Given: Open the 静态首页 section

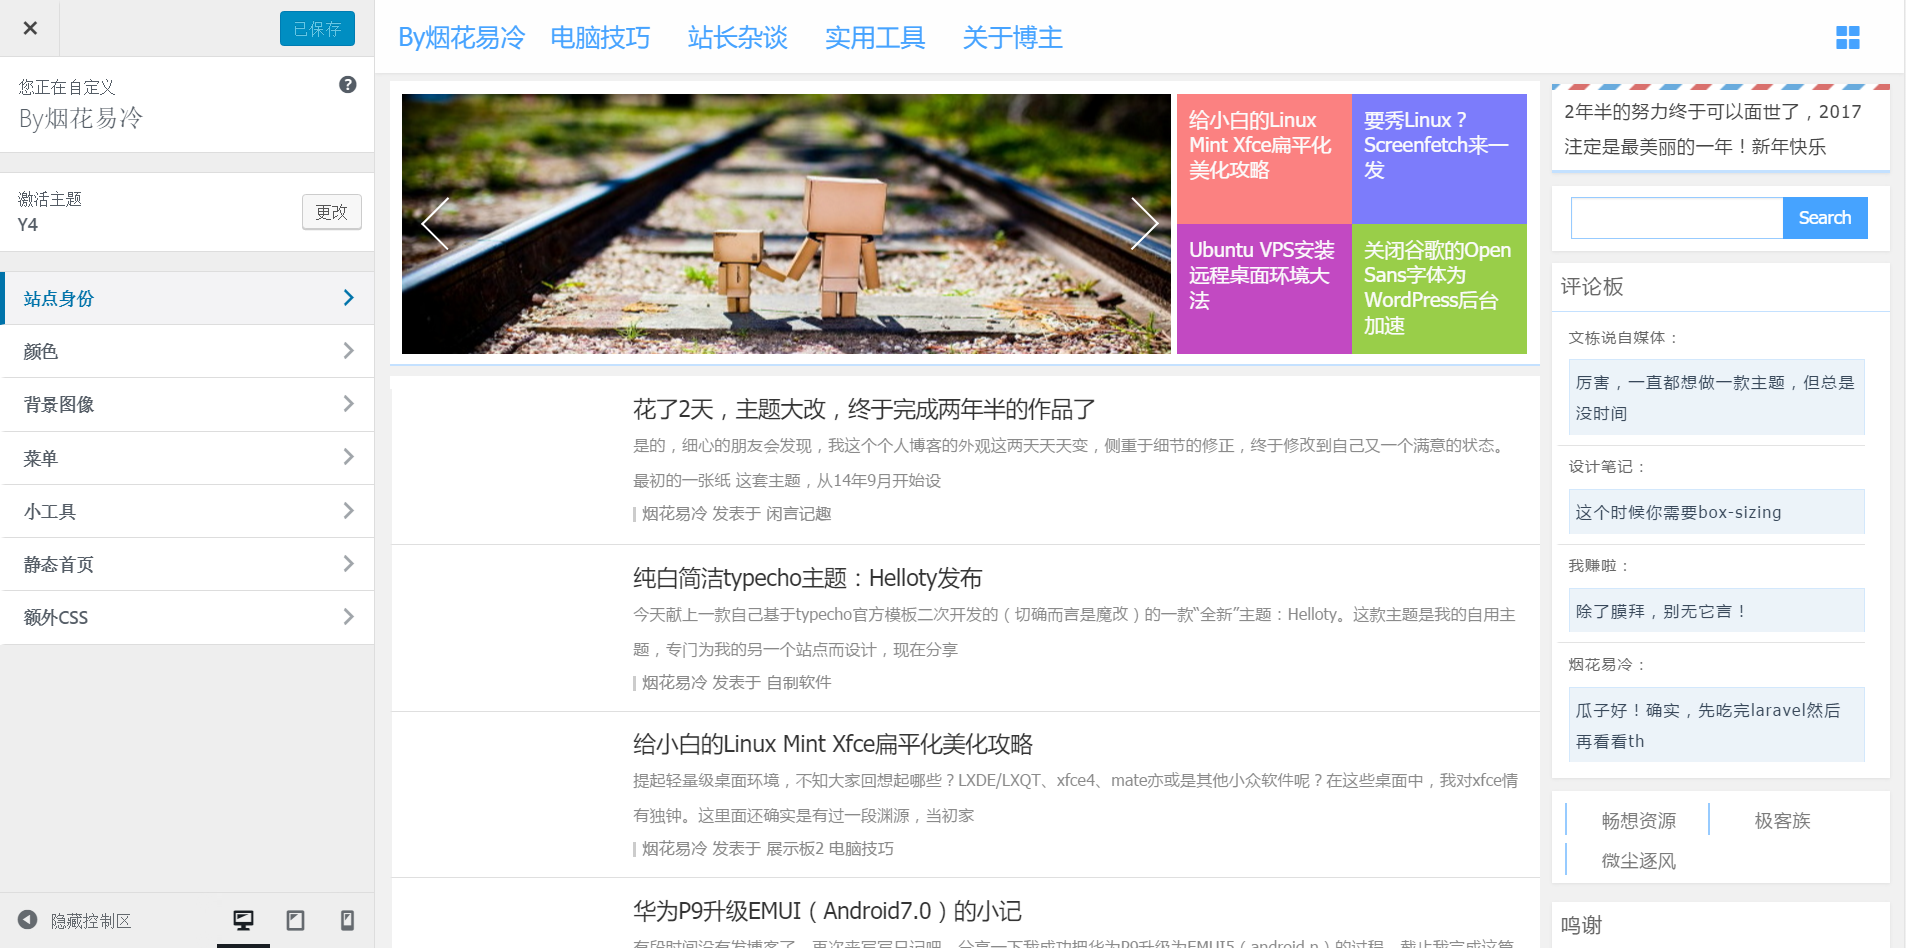Looking at the screenshot, I should (187, 564).
